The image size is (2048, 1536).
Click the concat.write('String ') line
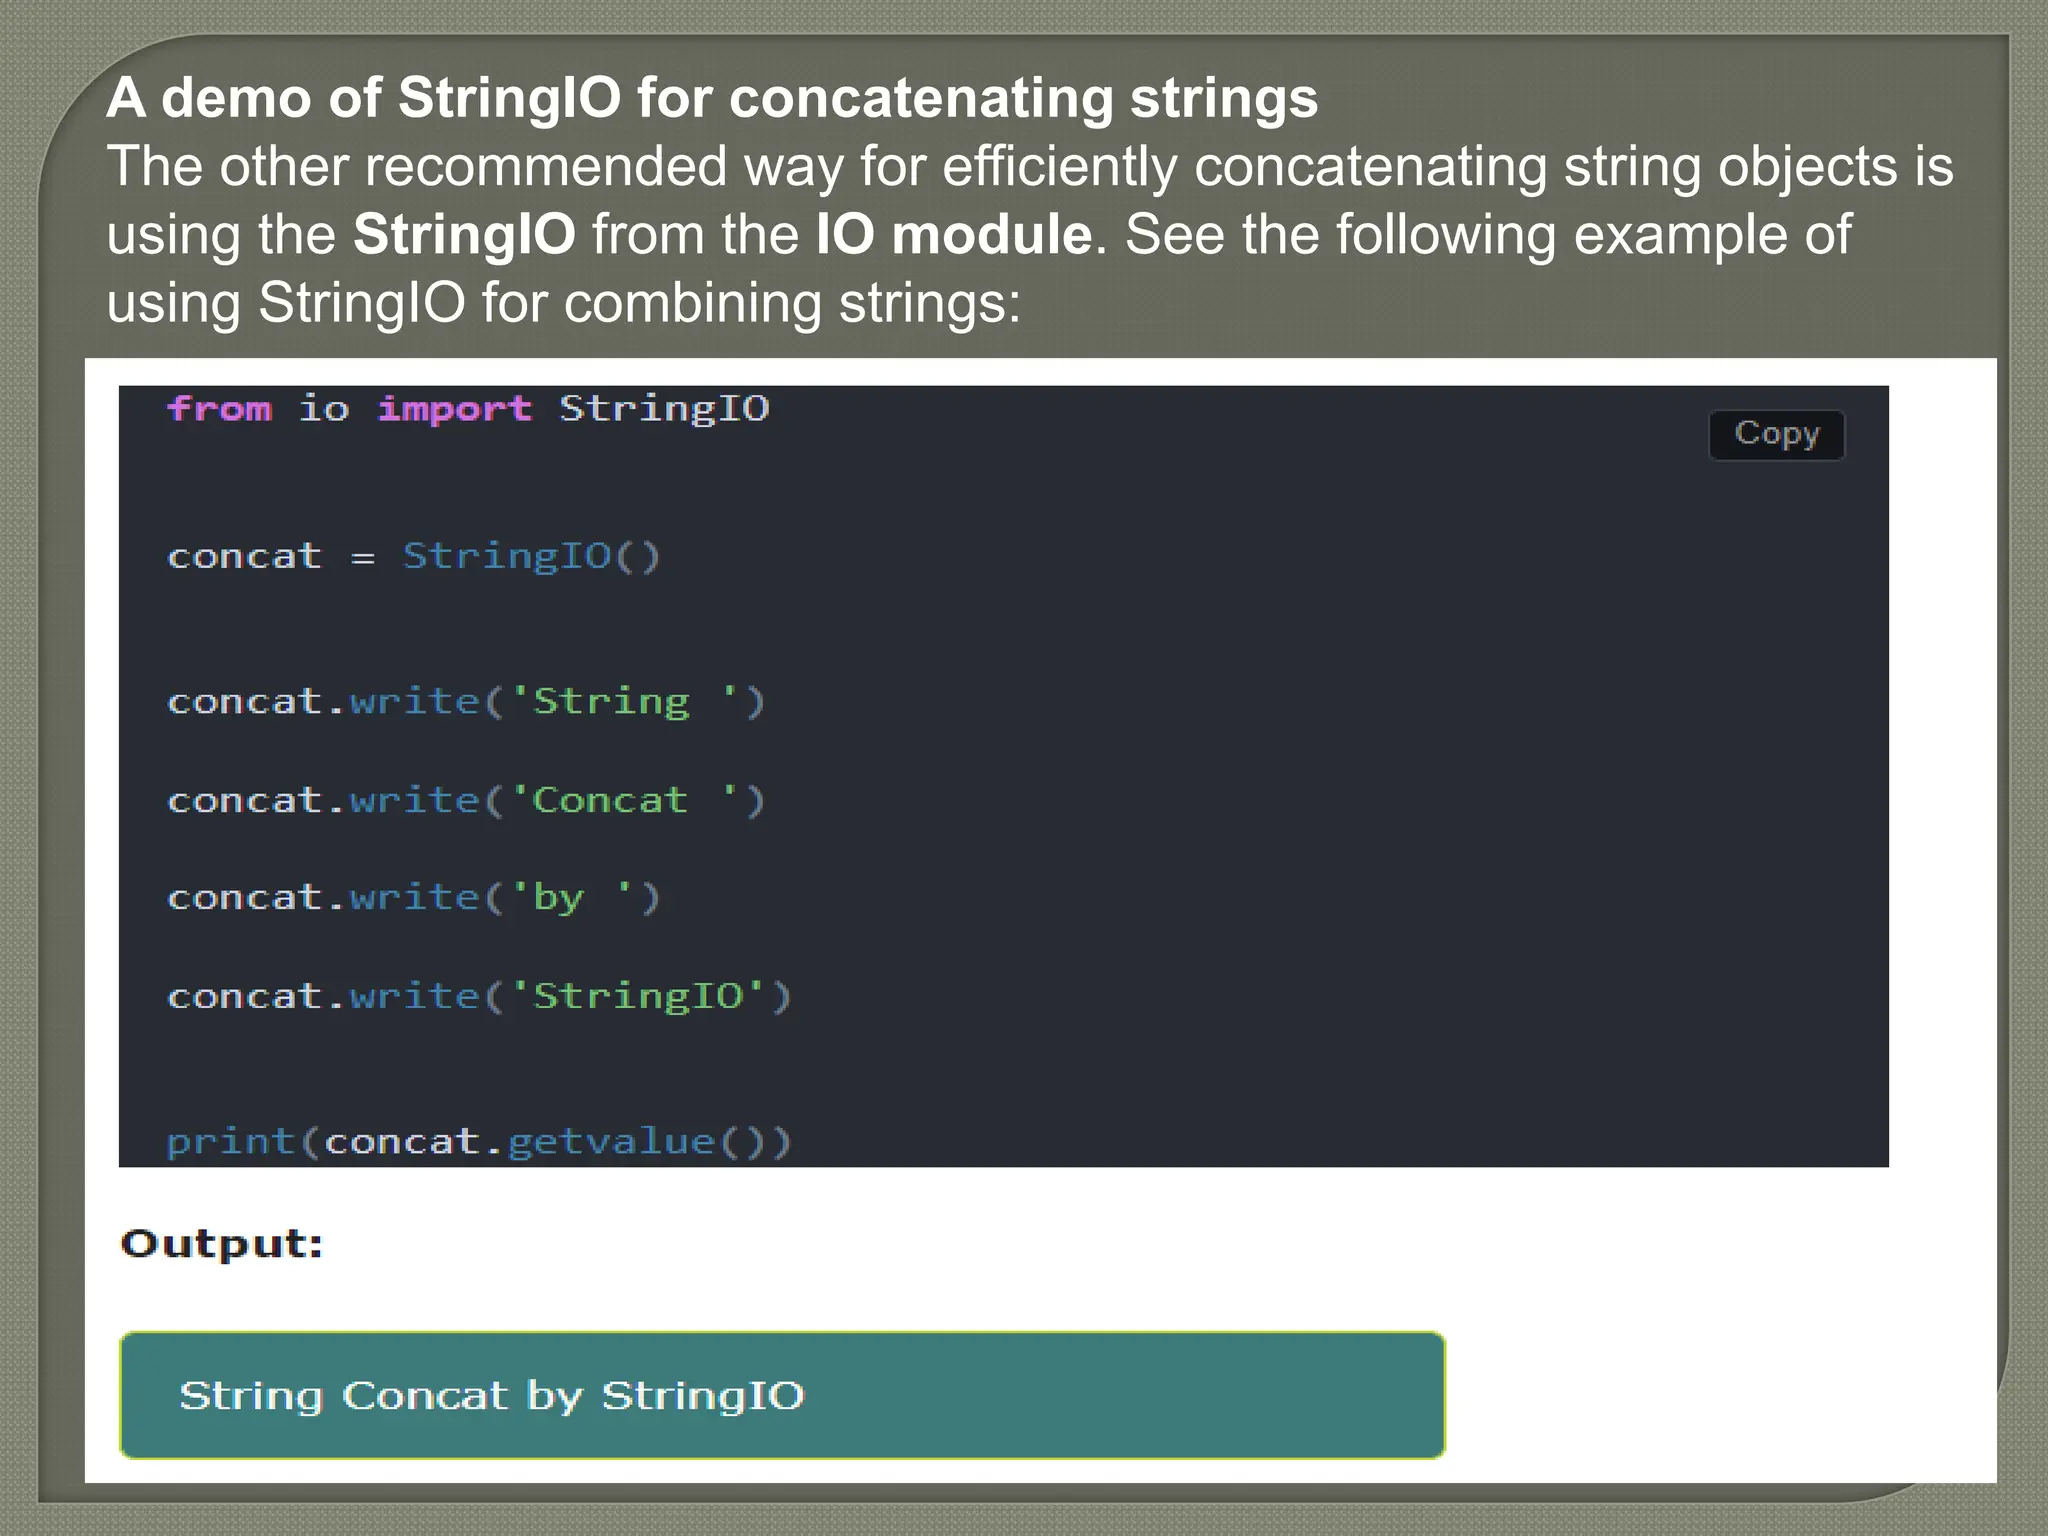(x=466, y=702)
